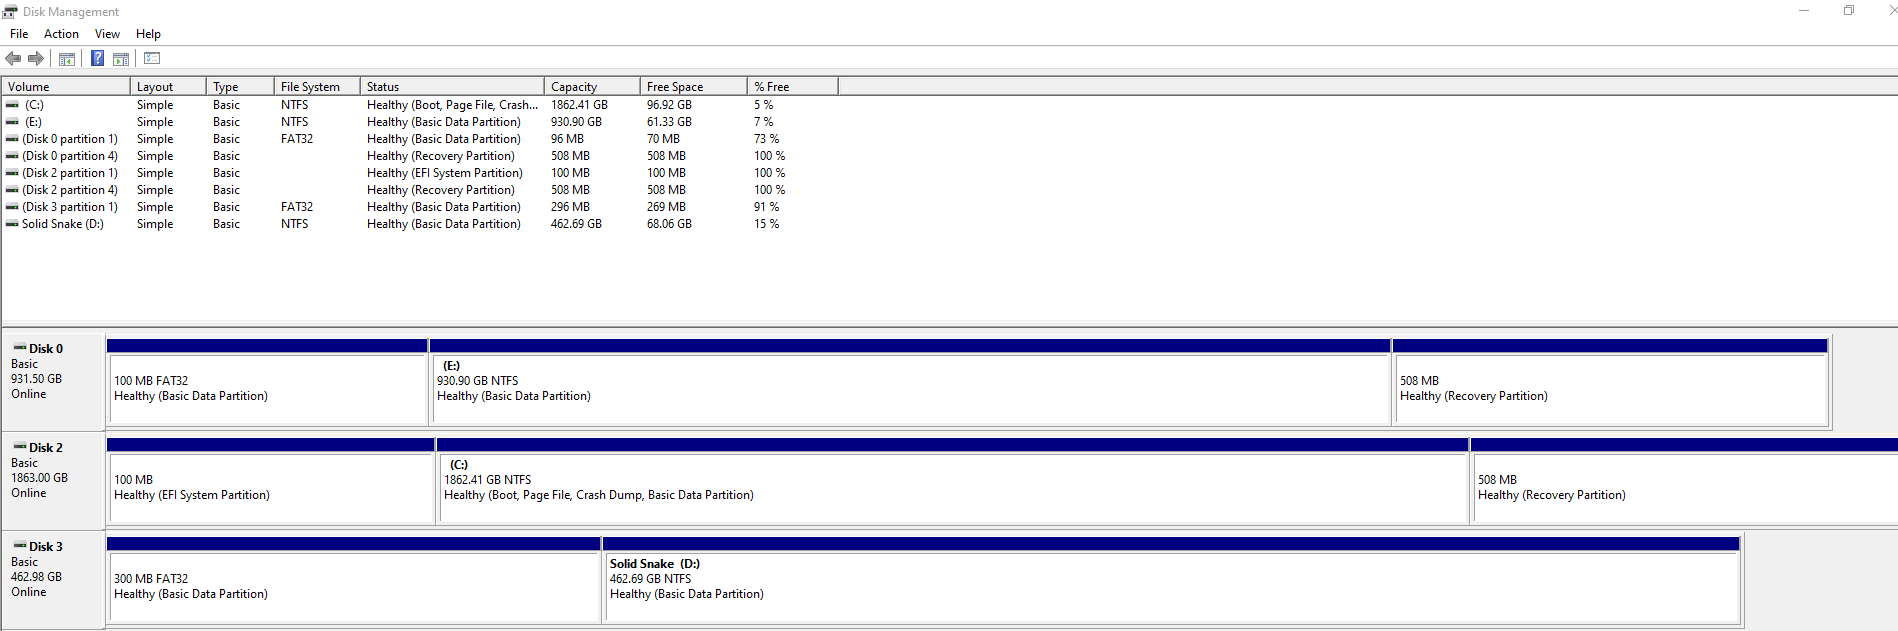
Task: Click the File System column header
Action: click(317, 87)
